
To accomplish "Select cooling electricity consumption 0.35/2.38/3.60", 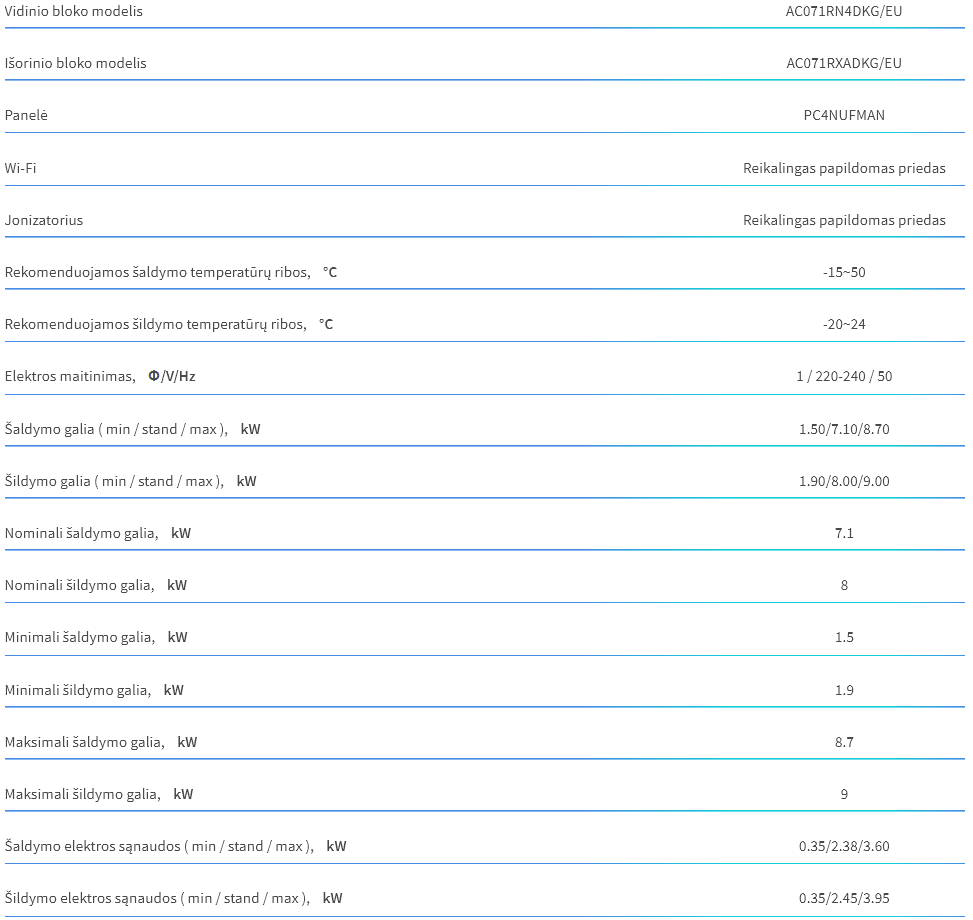I will pyautogui.click(x=844, y=847).
